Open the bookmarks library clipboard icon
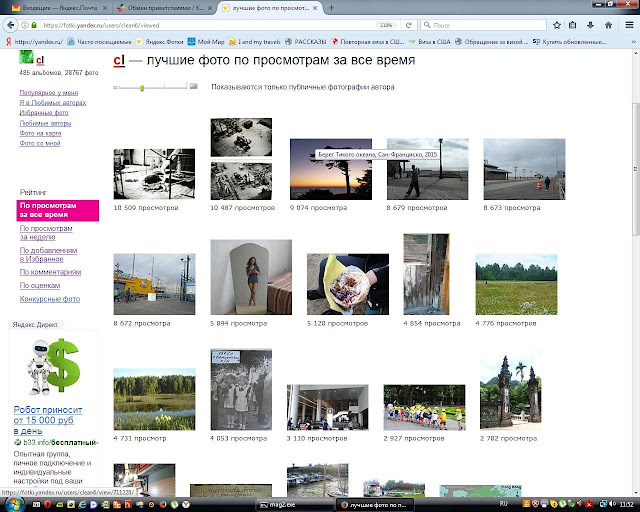This screenshot has height=512, width=640. (x=573, y=25)
